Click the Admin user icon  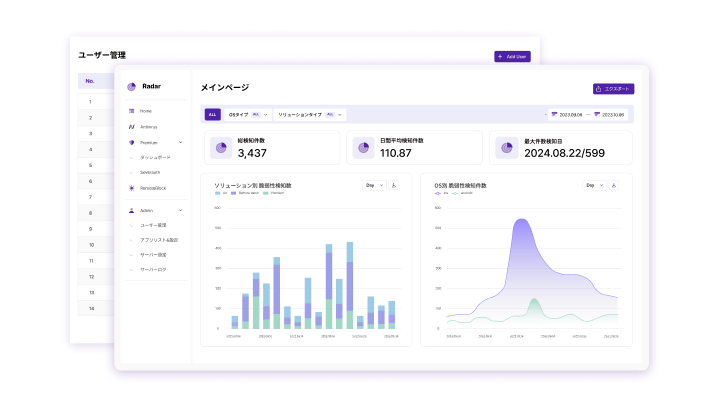click(x=132, y=210)
